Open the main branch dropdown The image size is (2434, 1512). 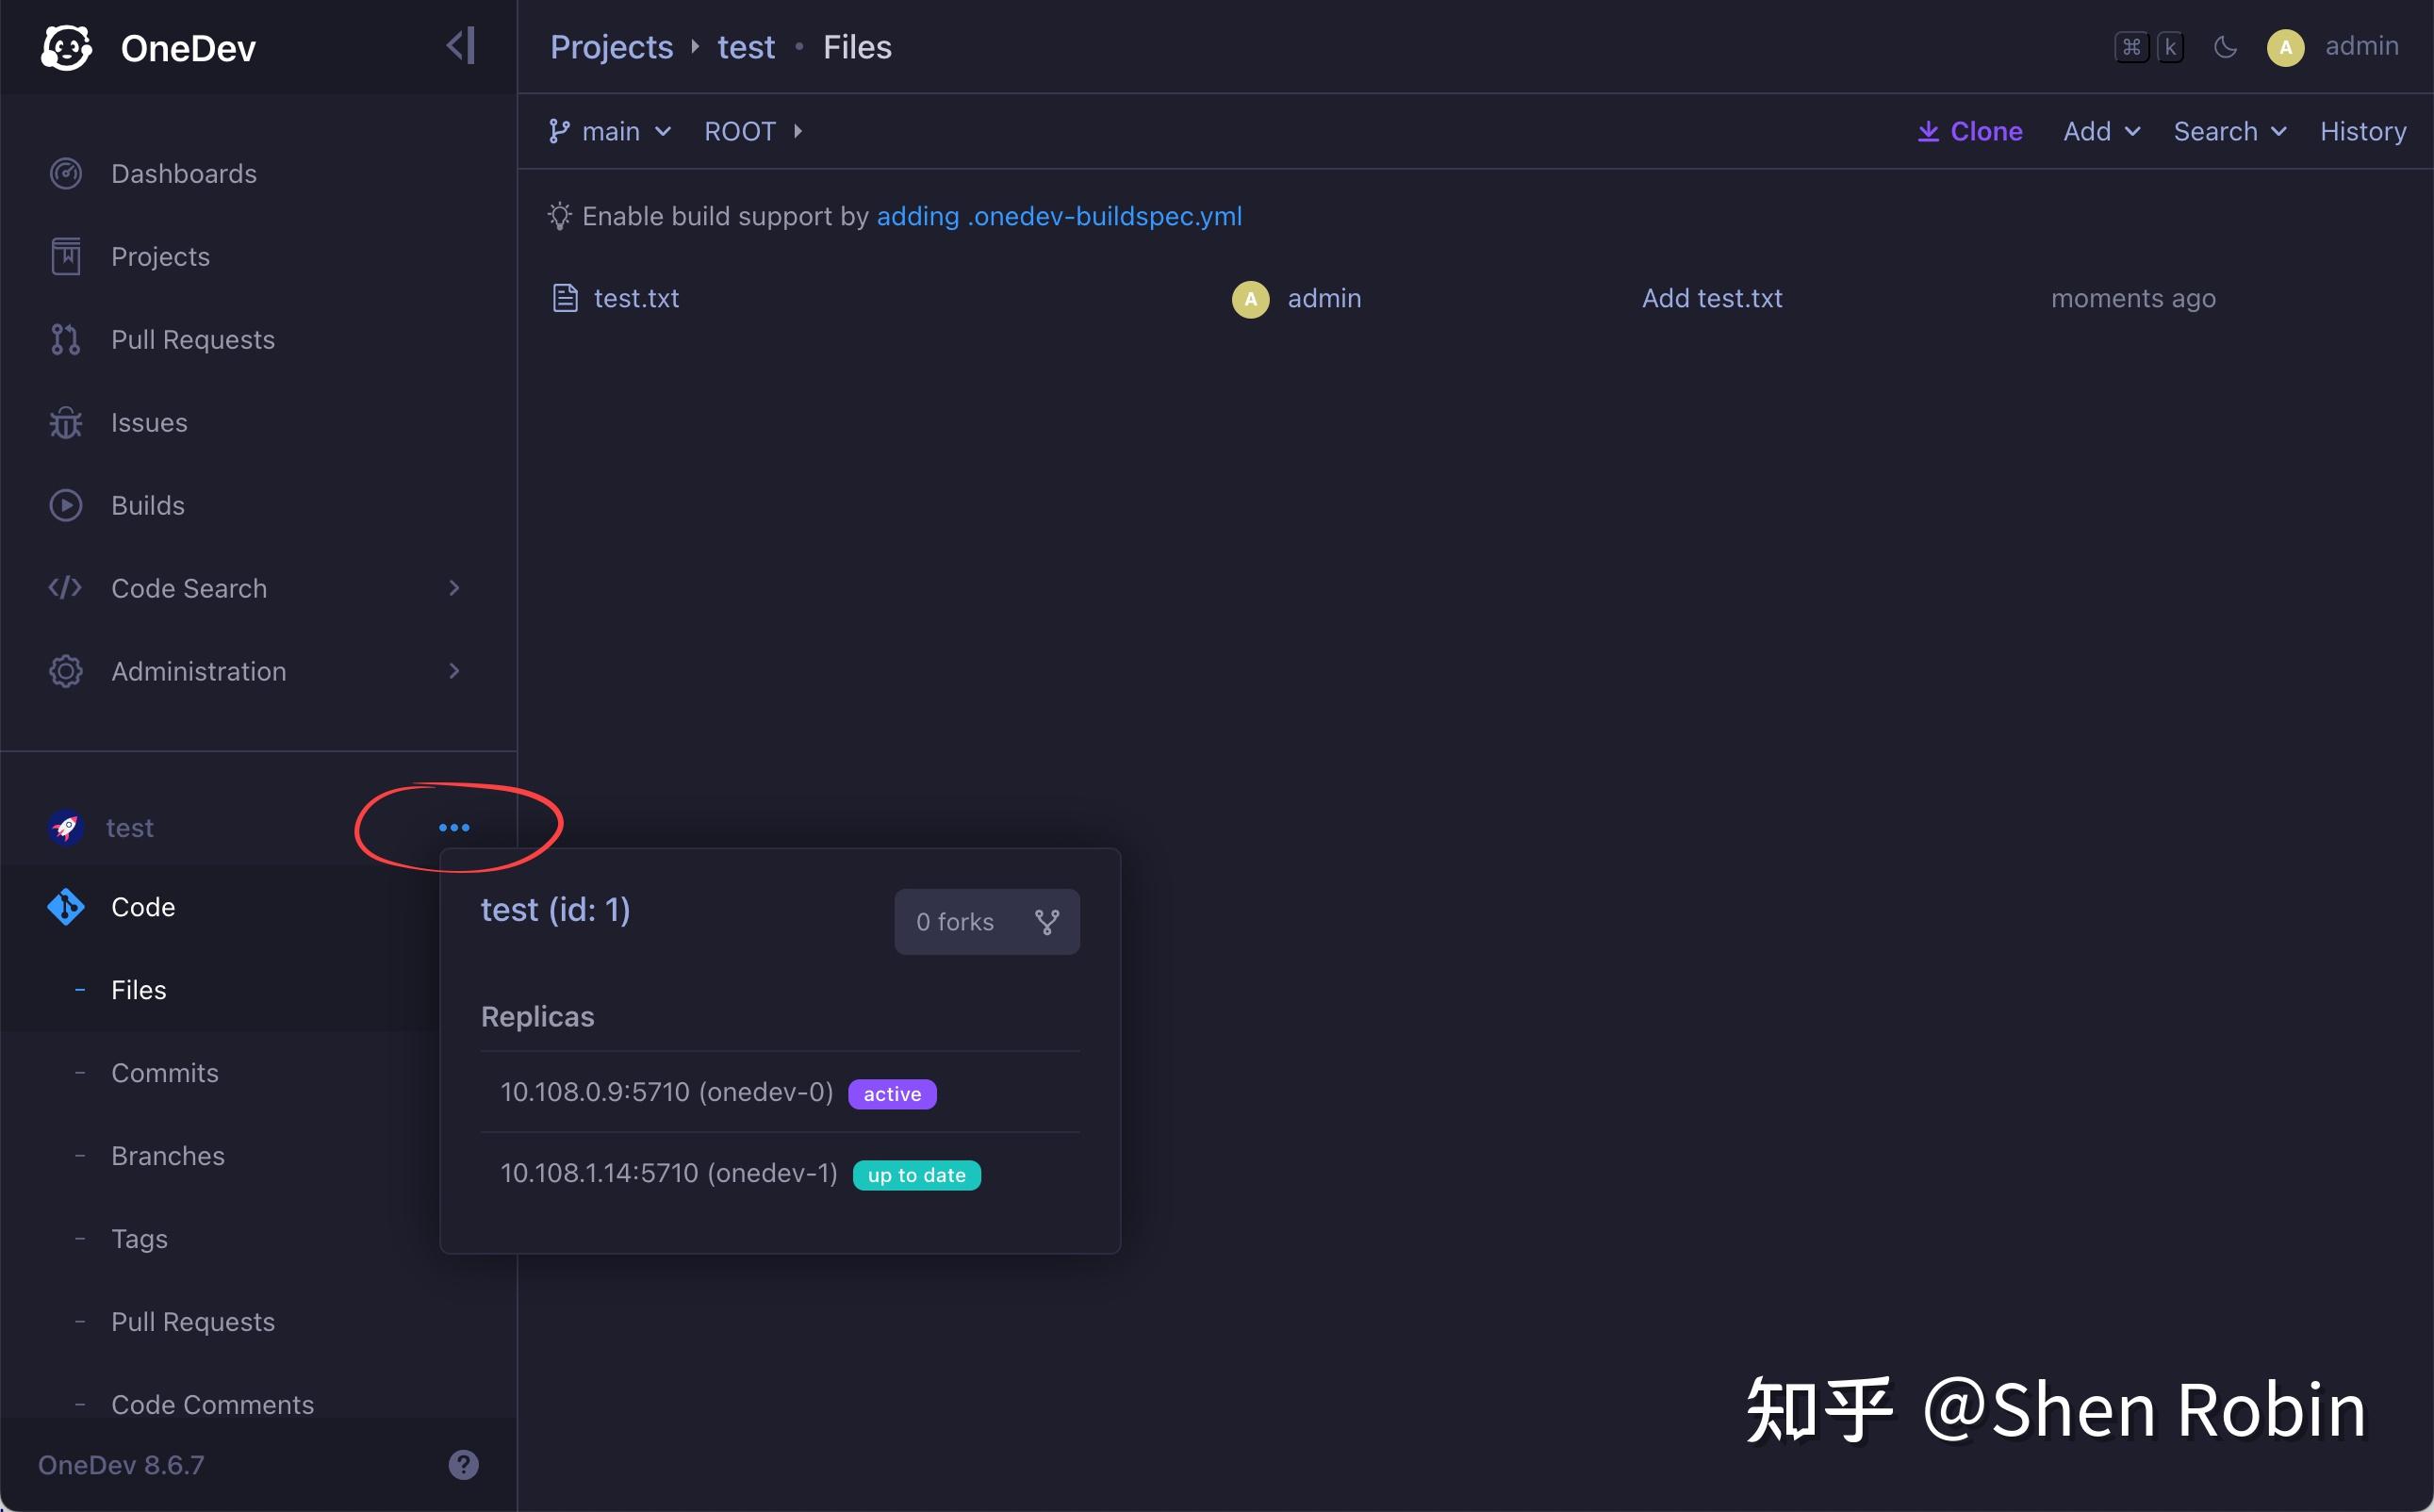pos(608,131)
